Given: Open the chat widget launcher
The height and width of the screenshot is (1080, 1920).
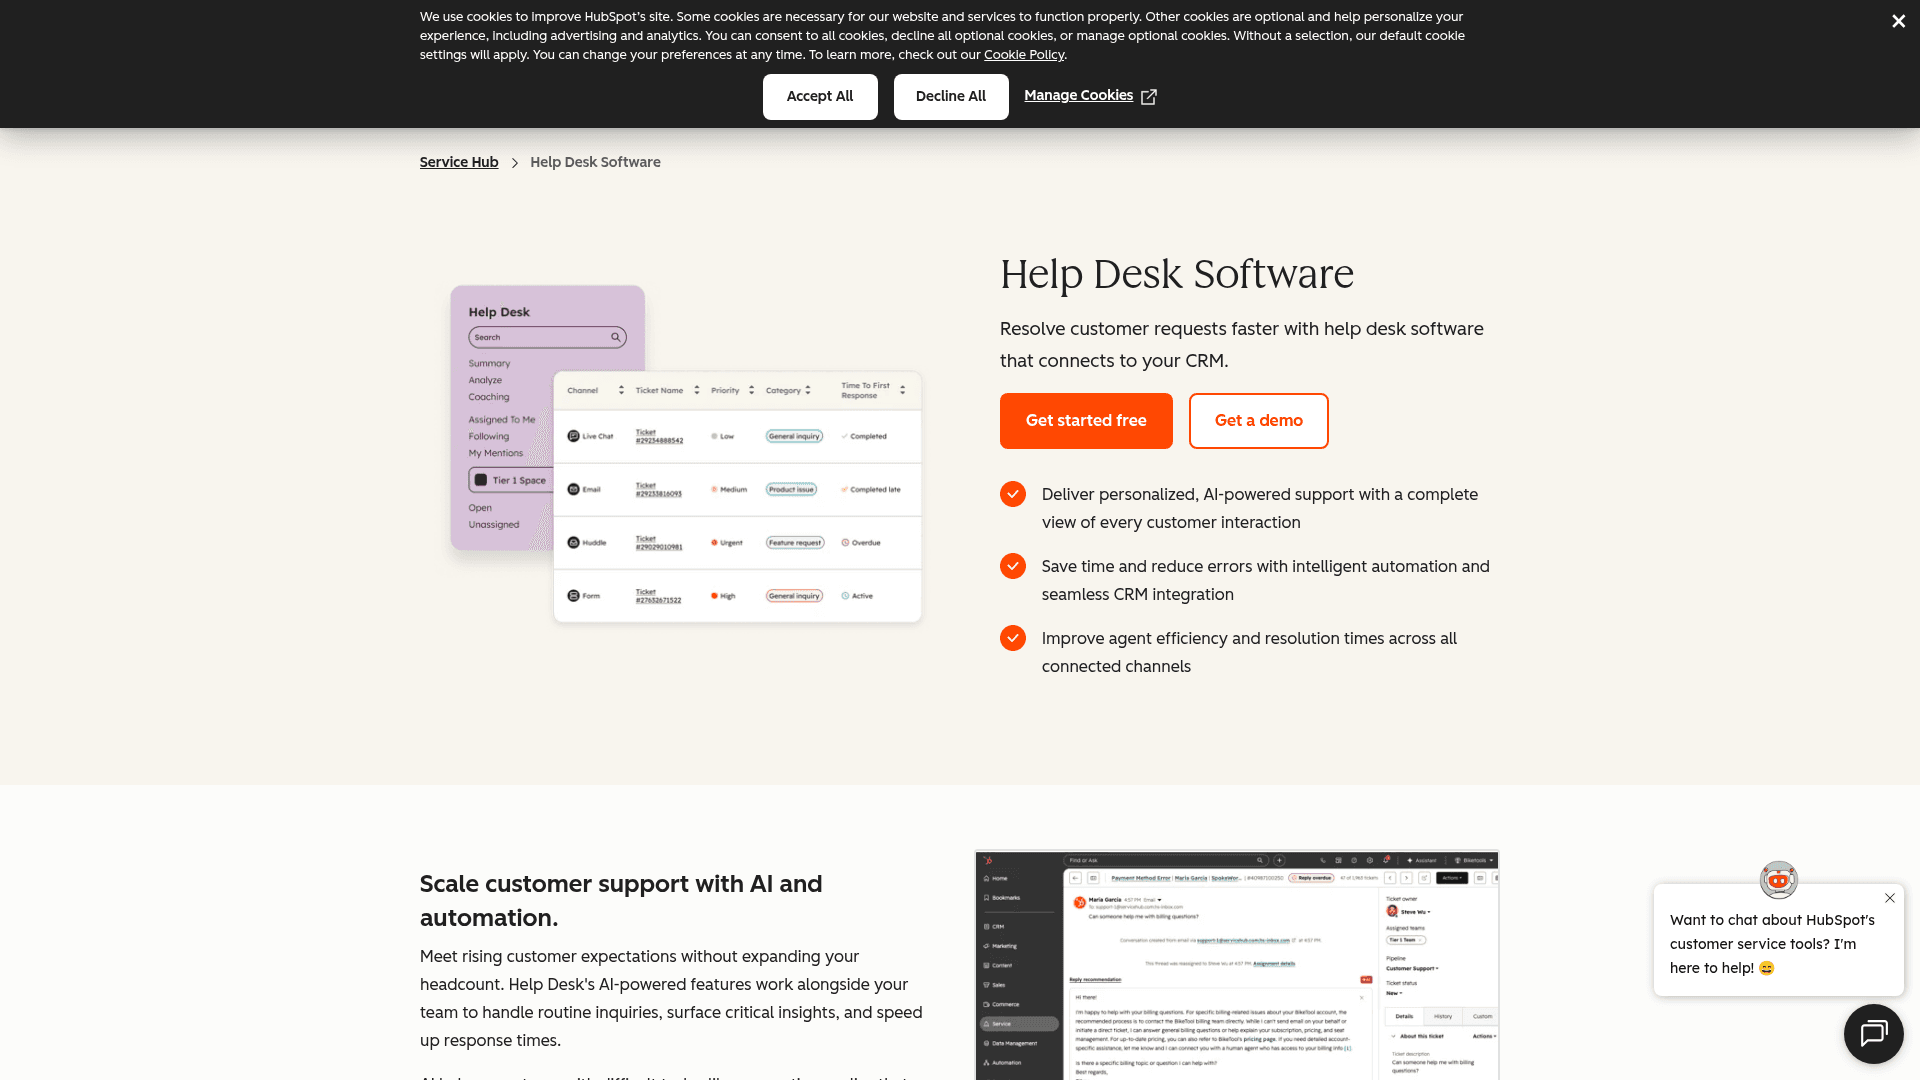Looking at the screenshot, I should (1874, 1034).
